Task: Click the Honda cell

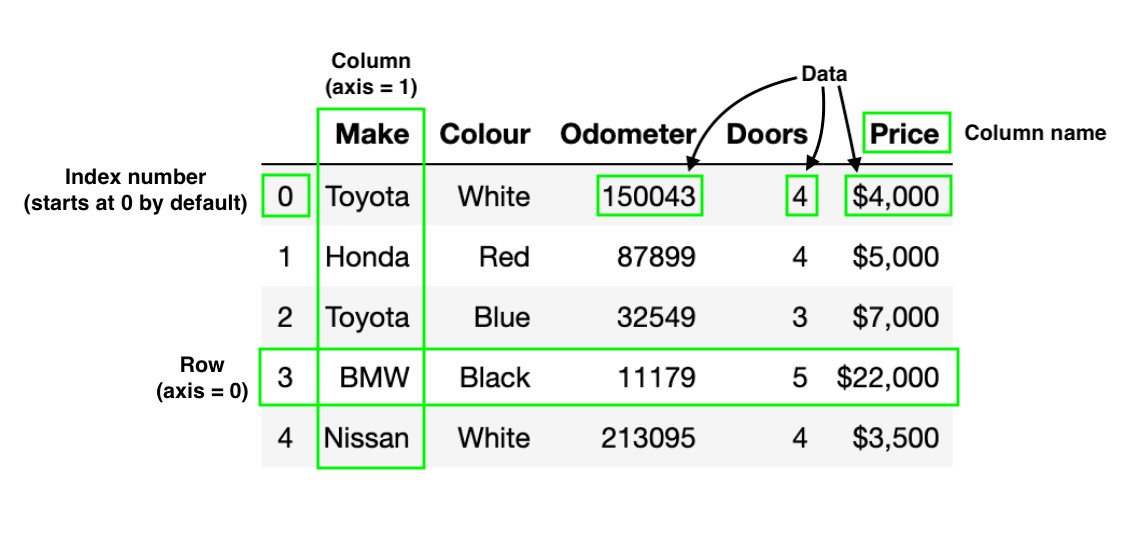Action: [x=368, y=257]
